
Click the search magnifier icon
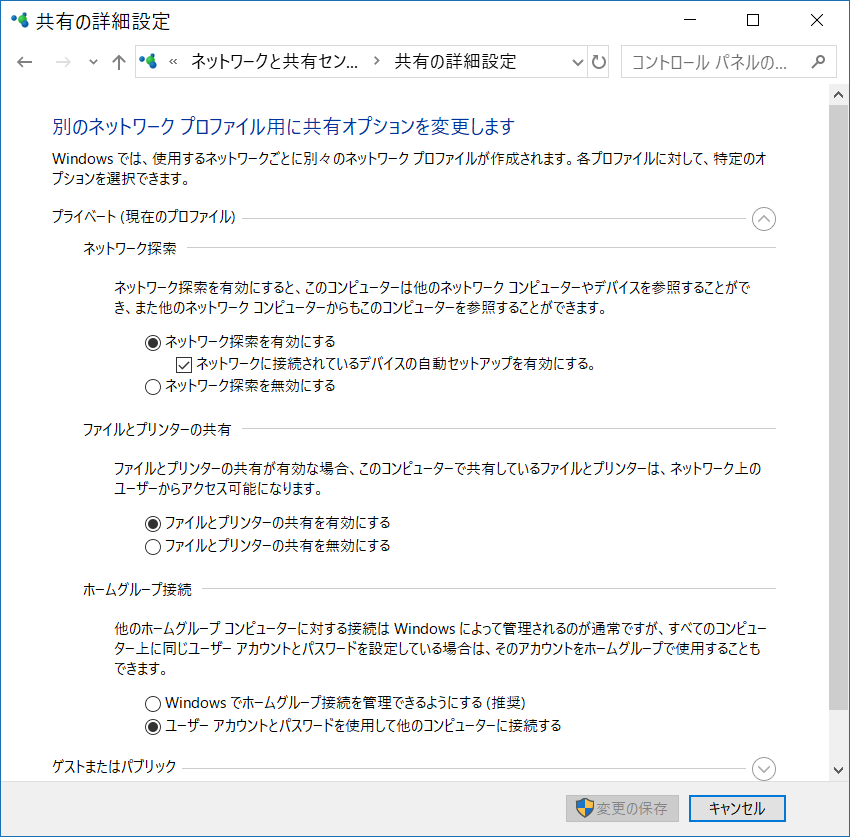(819, 62)
